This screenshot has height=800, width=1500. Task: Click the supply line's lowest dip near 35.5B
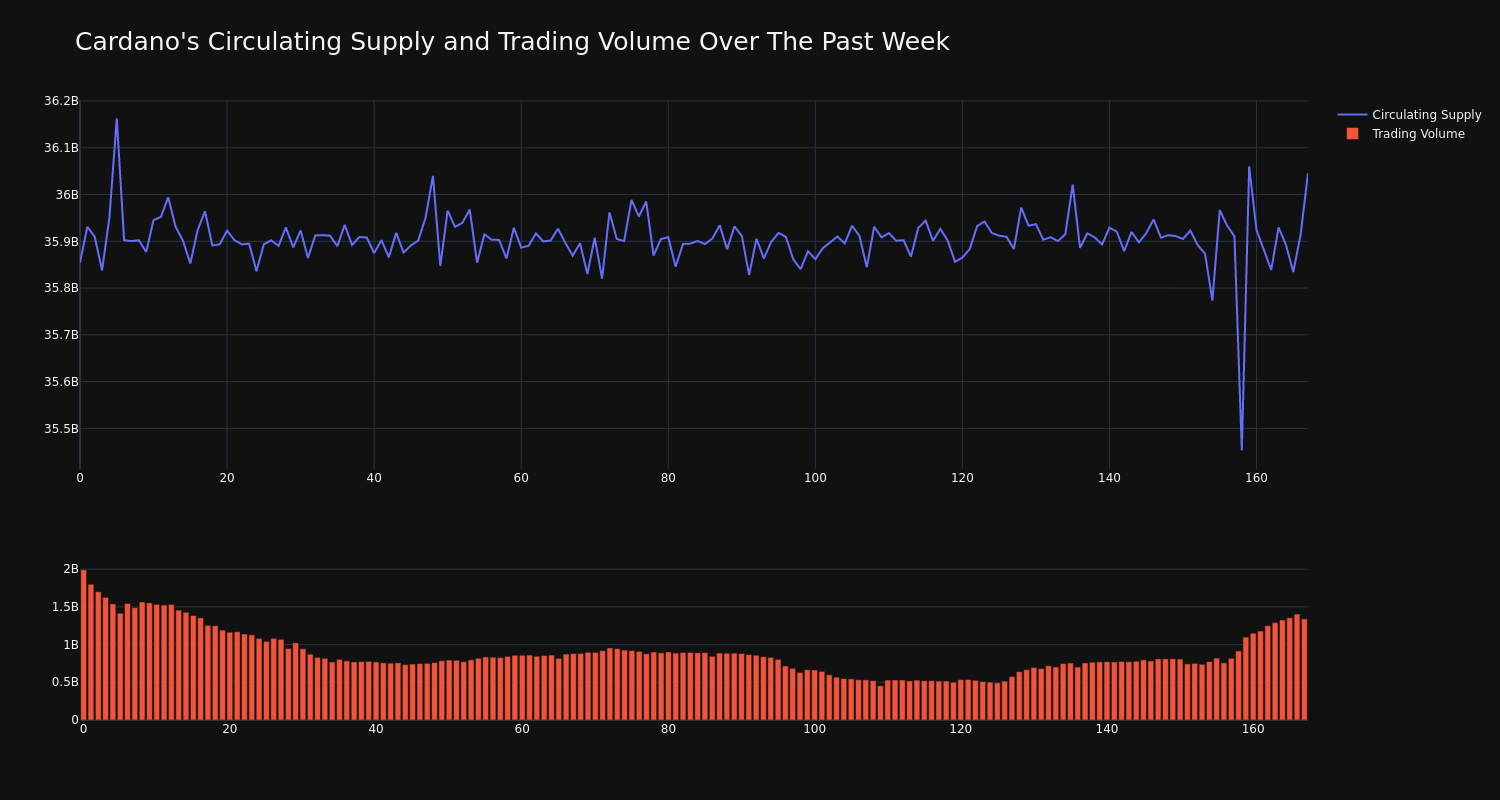pos(1242,449)
